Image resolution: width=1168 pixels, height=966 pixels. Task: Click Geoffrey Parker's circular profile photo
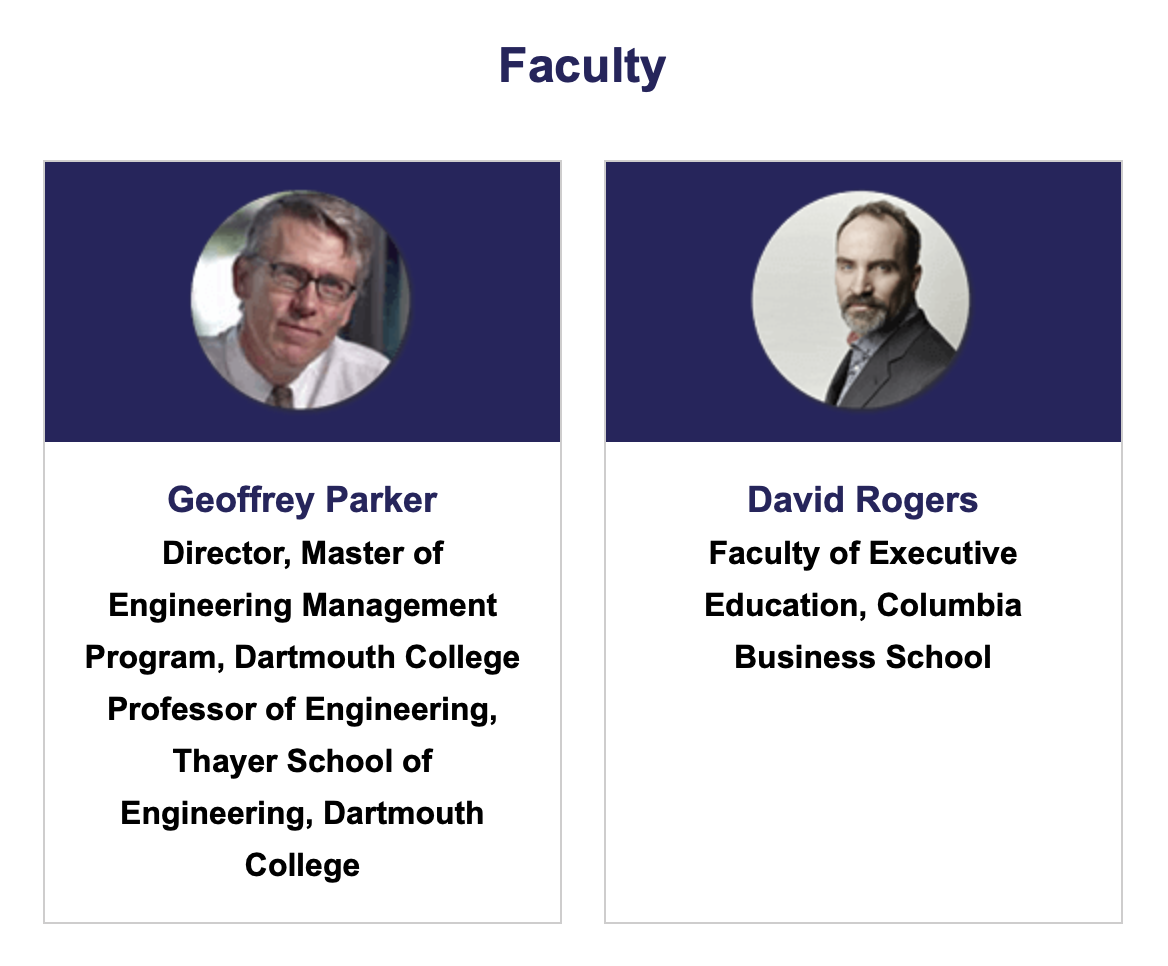(301, 301)
